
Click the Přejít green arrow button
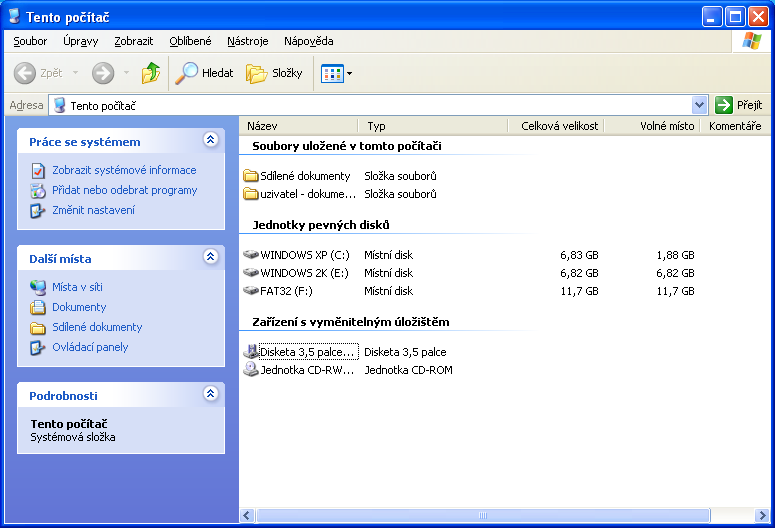click(x=724, y=105)
